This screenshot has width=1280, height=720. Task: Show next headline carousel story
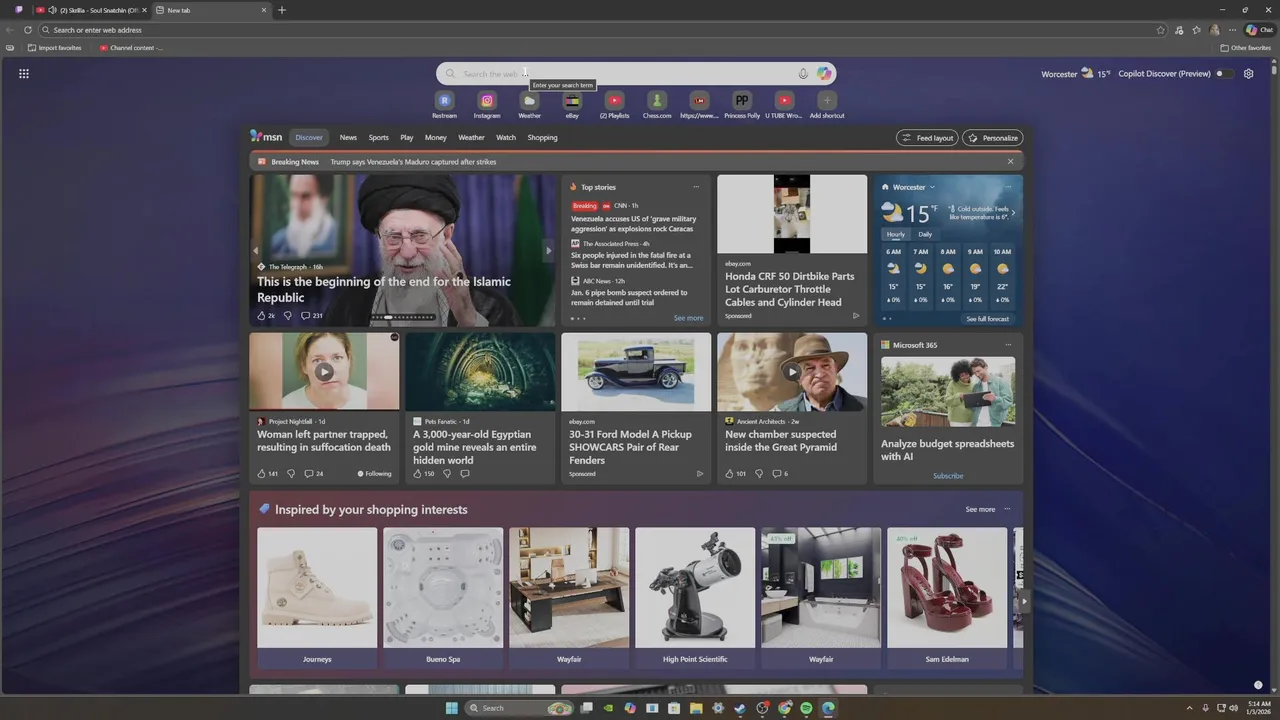548,251
